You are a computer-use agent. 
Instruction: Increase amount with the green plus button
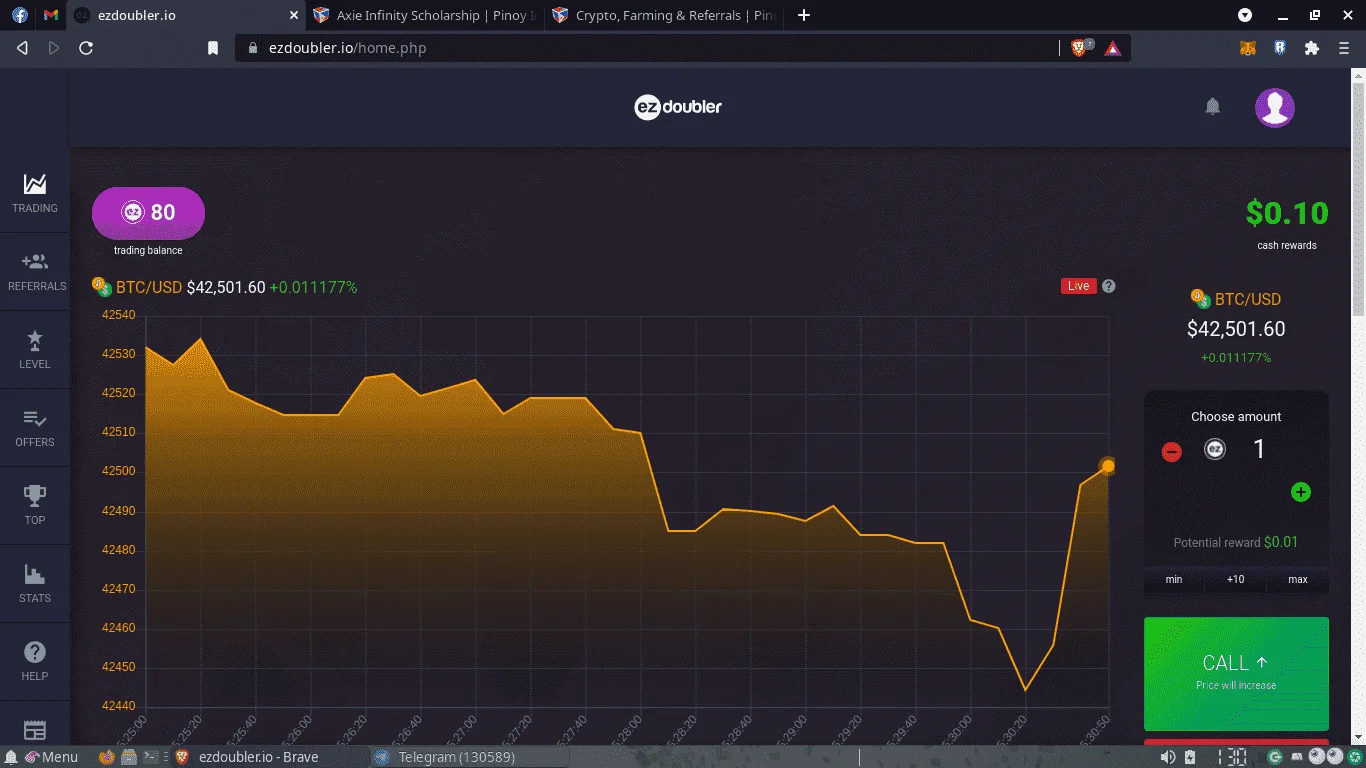click(1300, 492)
